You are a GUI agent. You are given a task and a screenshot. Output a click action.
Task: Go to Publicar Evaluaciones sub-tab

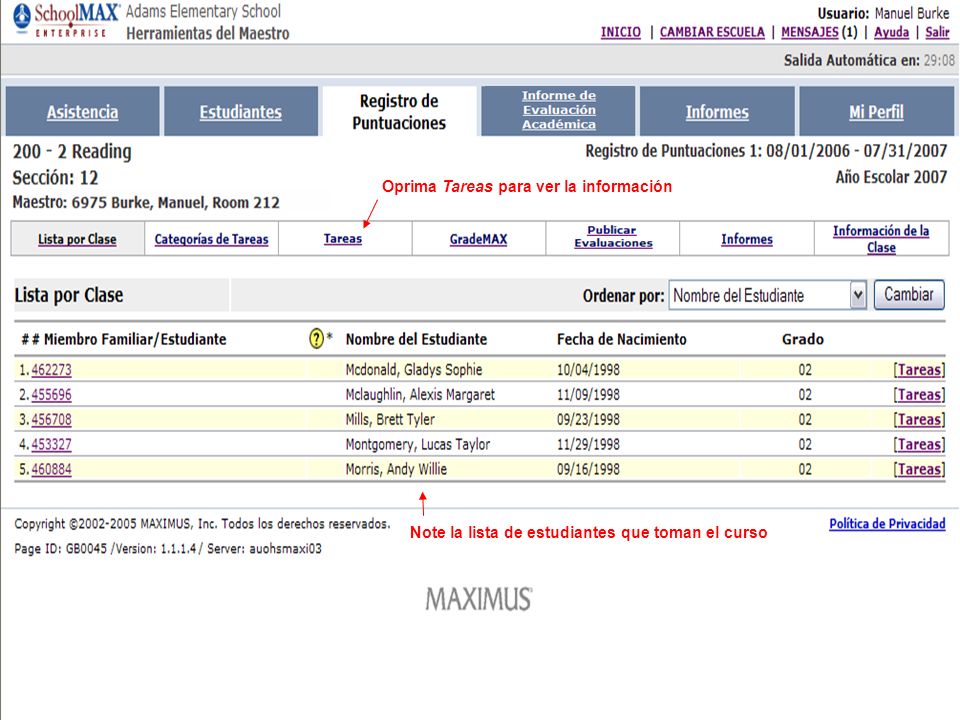613,236
